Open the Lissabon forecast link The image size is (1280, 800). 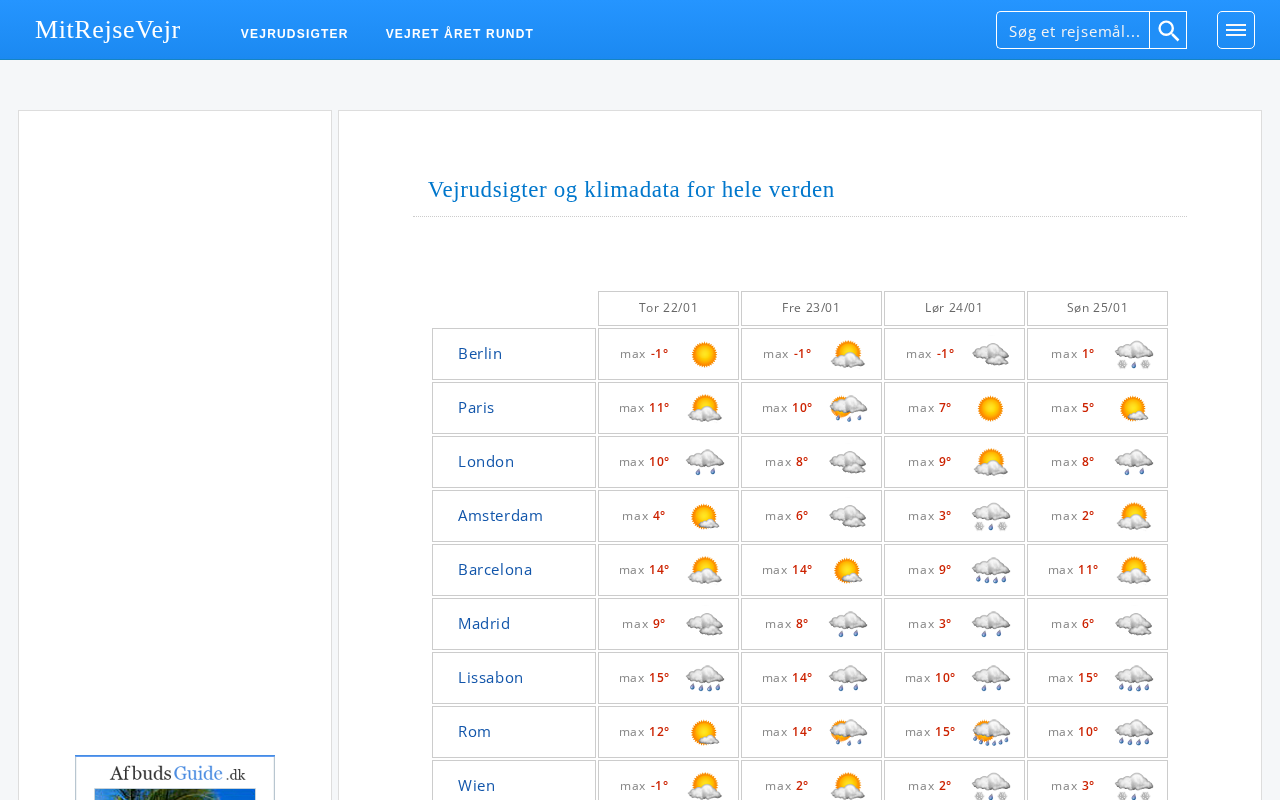[x=490, y=677]
